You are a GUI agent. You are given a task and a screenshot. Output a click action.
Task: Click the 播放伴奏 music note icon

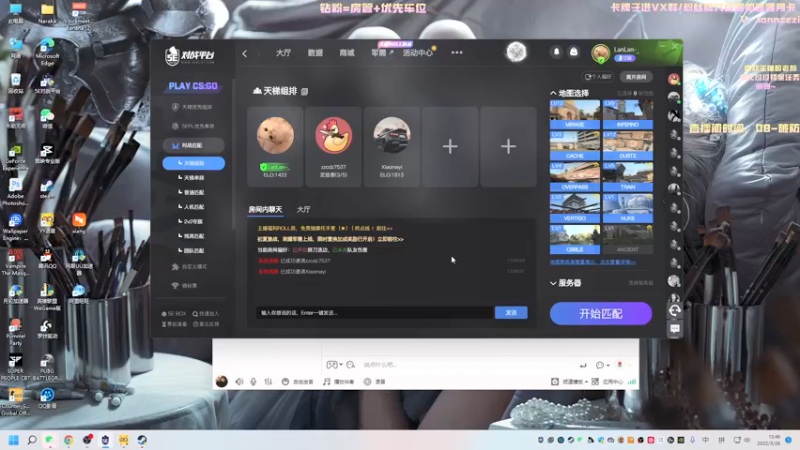click(x=327, y=382)
